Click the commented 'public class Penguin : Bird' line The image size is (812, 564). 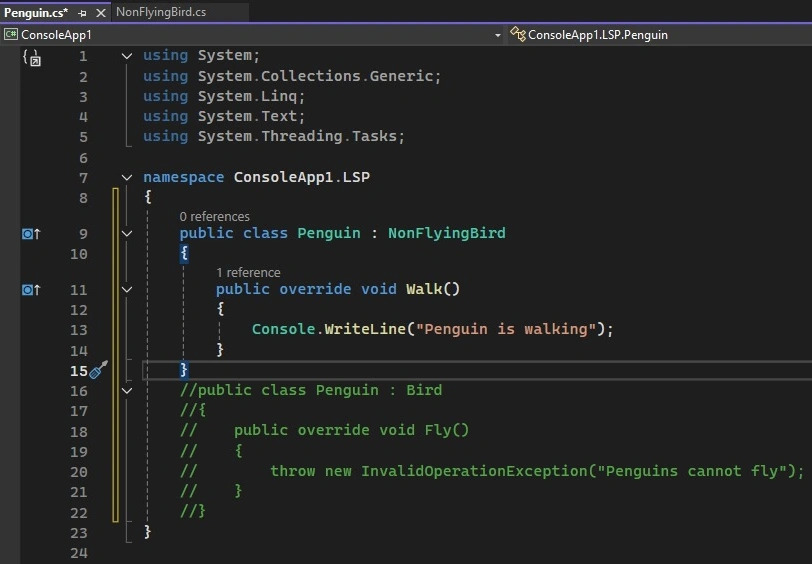coord(311,390)
